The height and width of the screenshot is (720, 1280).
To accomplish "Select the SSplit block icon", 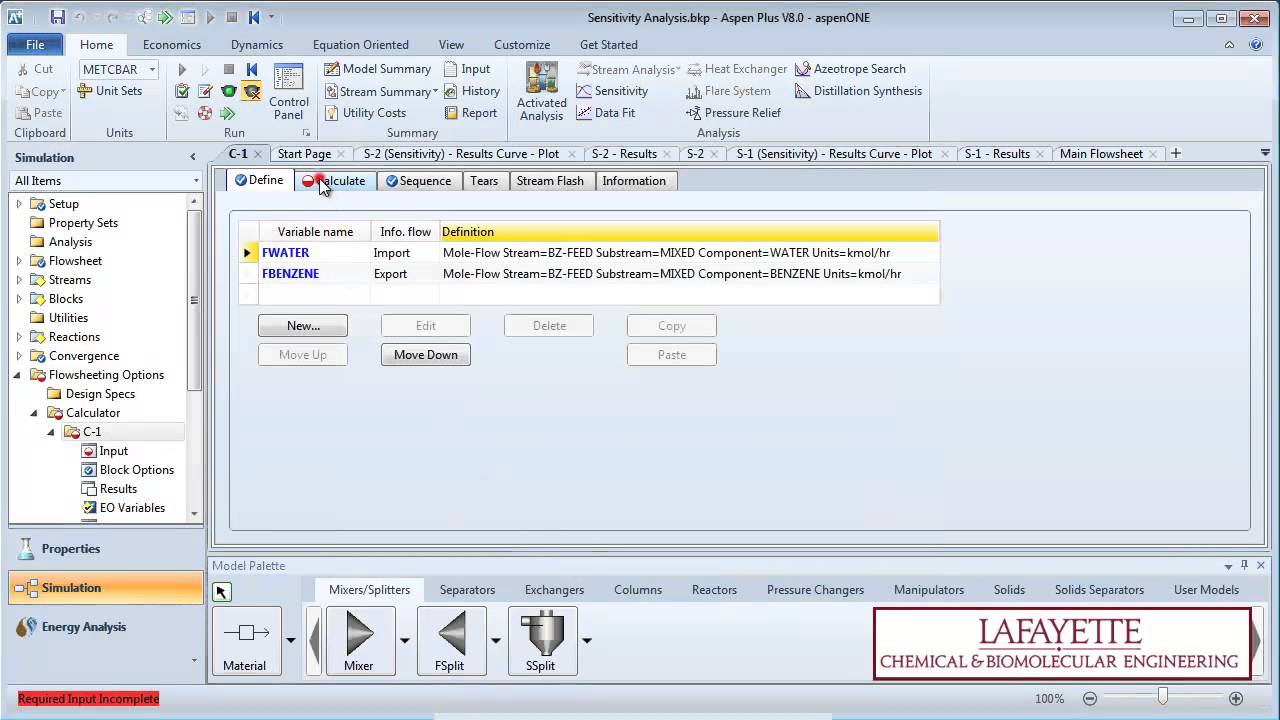I will 541,640.
